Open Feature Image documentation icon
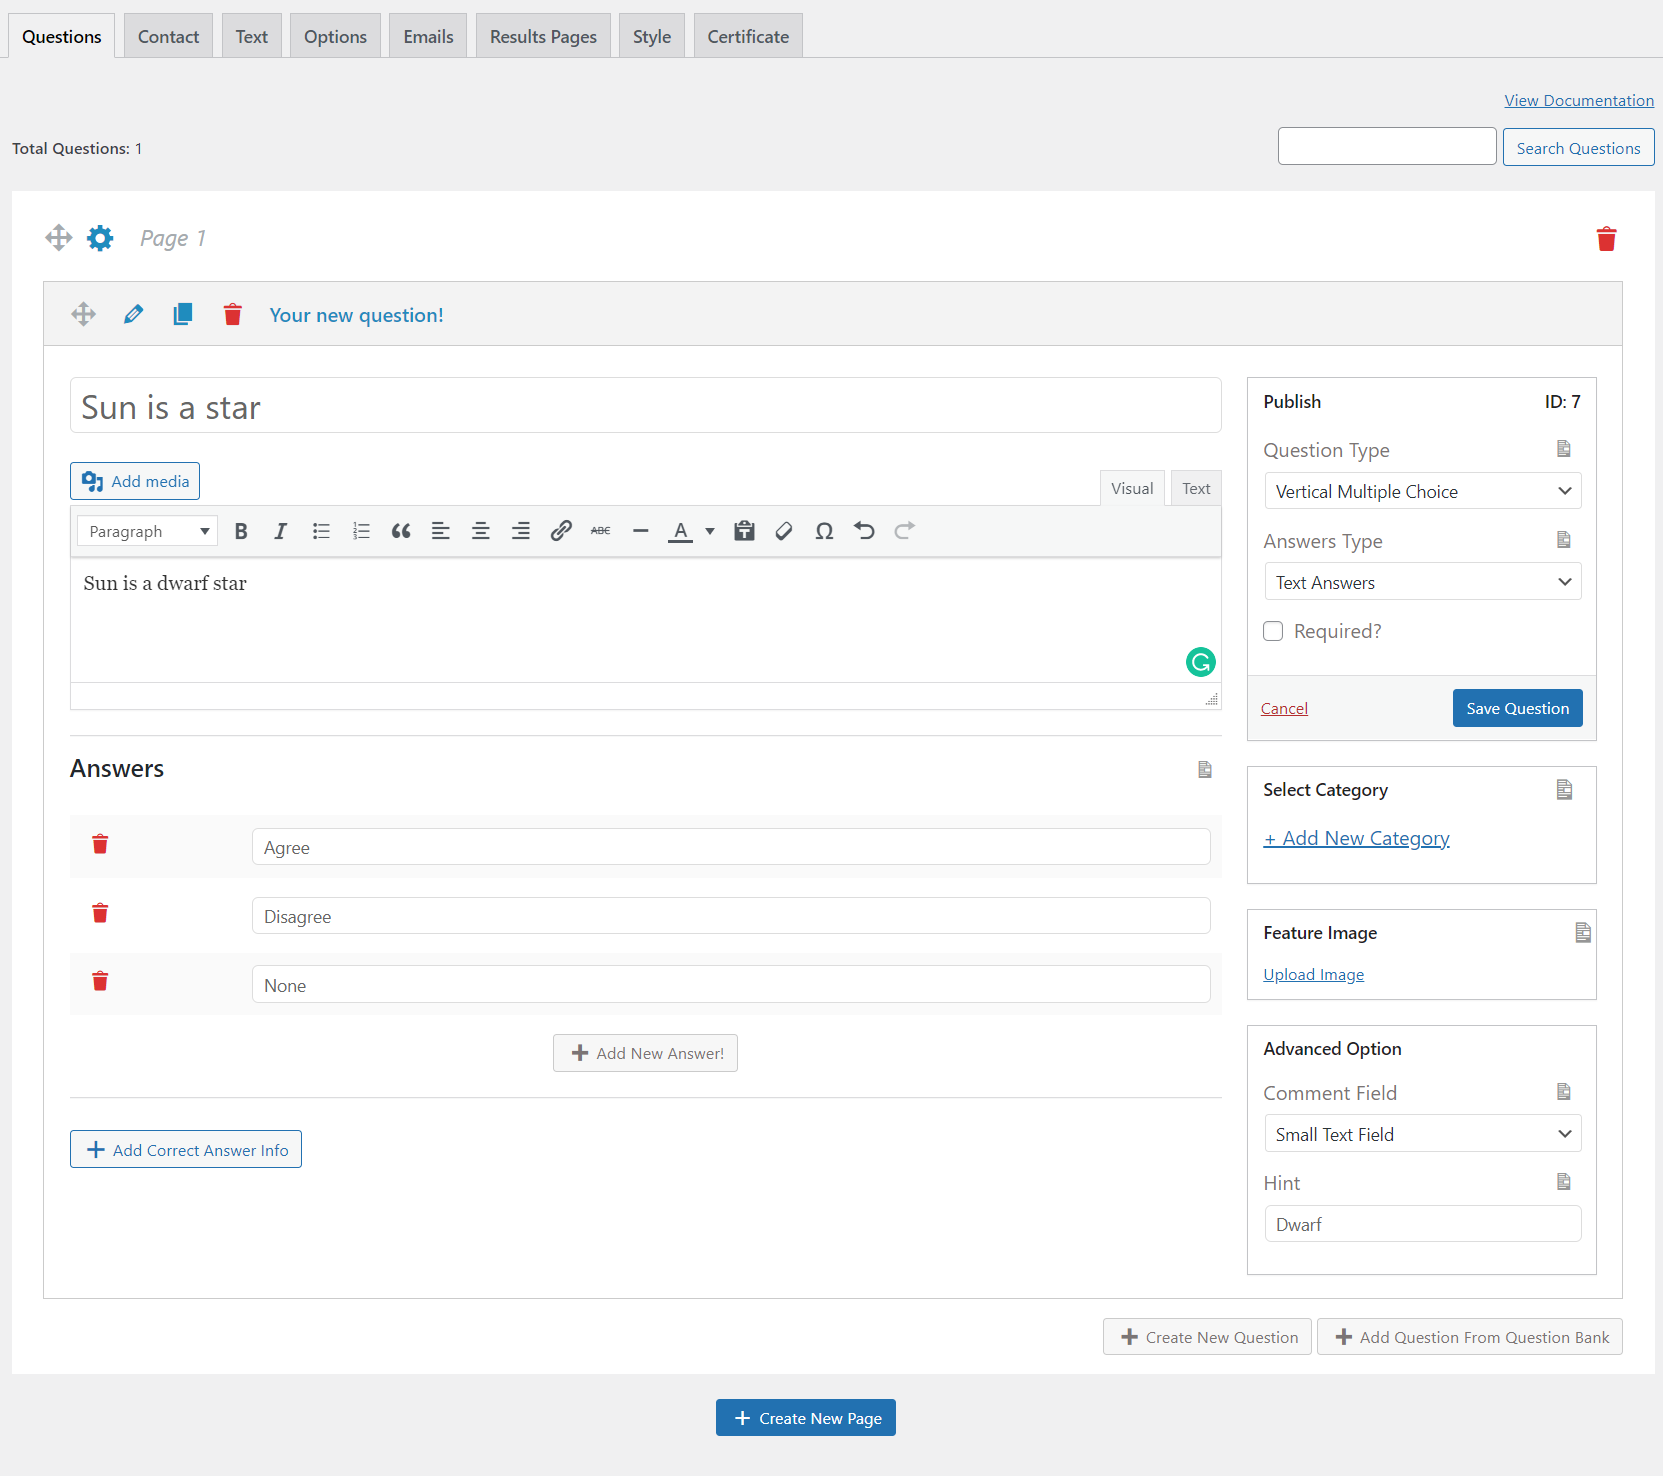Image resolution: width=1664 pixels, height=1477 pixels. [x=1583, y=933]
